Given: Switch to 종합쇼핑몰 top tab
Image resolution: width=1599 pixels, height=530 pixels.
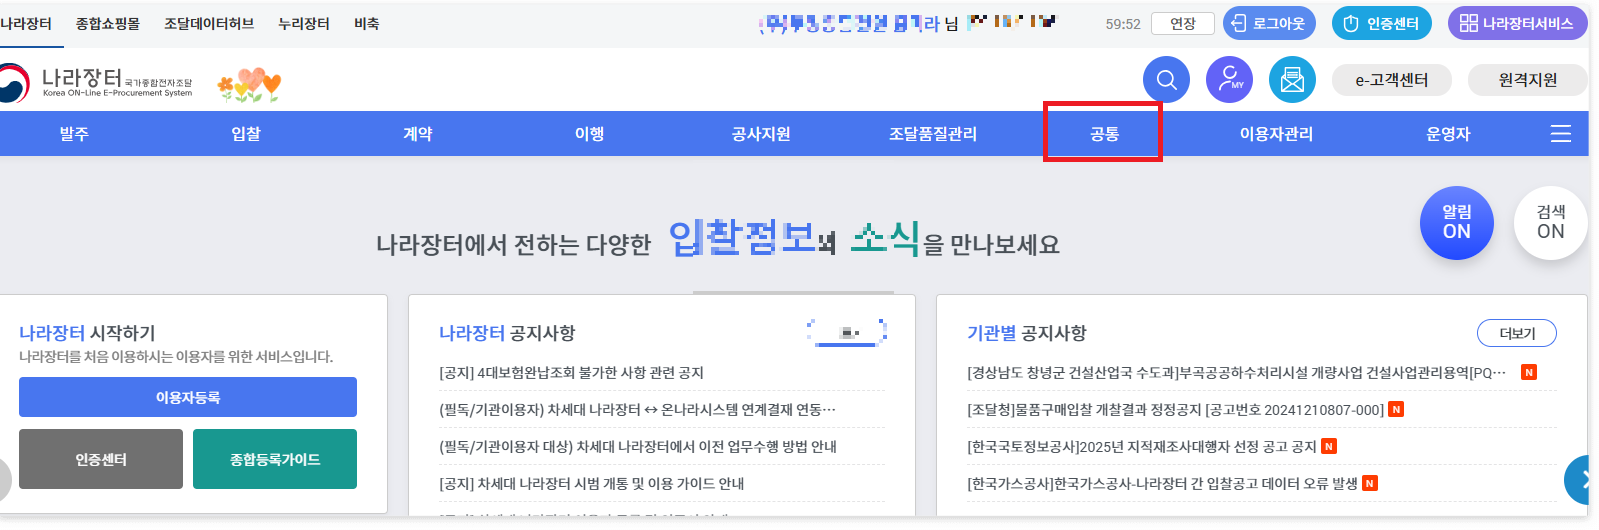Looking at the screenshot, I should point(108,24).
